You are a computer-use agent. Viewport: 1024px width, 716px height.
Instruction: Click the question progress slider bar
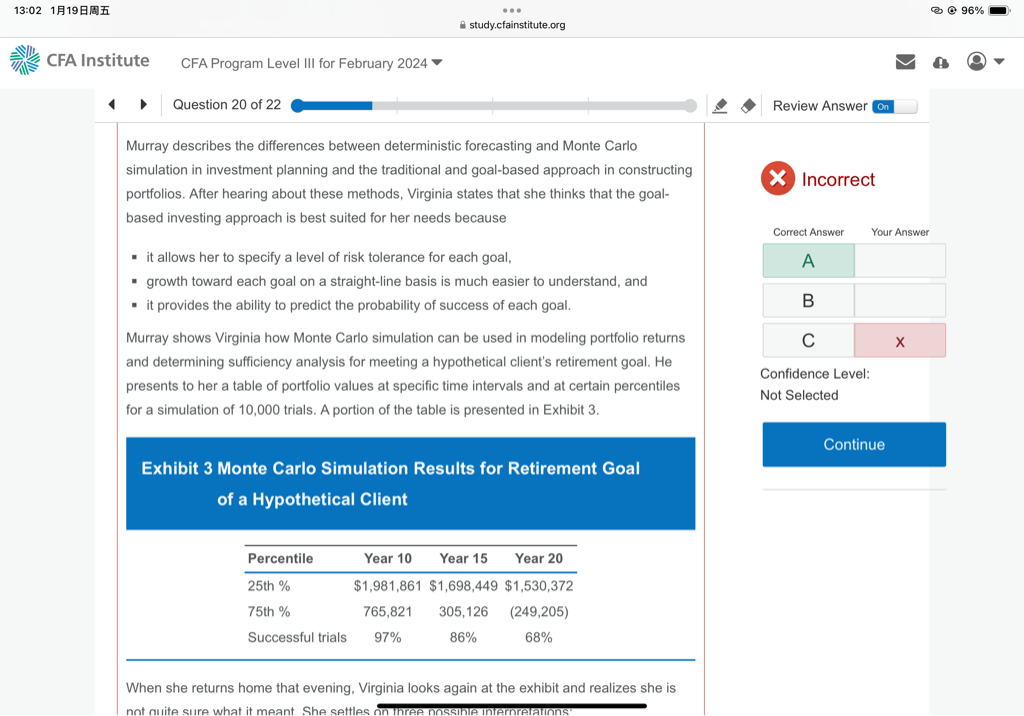coord(493,106)
